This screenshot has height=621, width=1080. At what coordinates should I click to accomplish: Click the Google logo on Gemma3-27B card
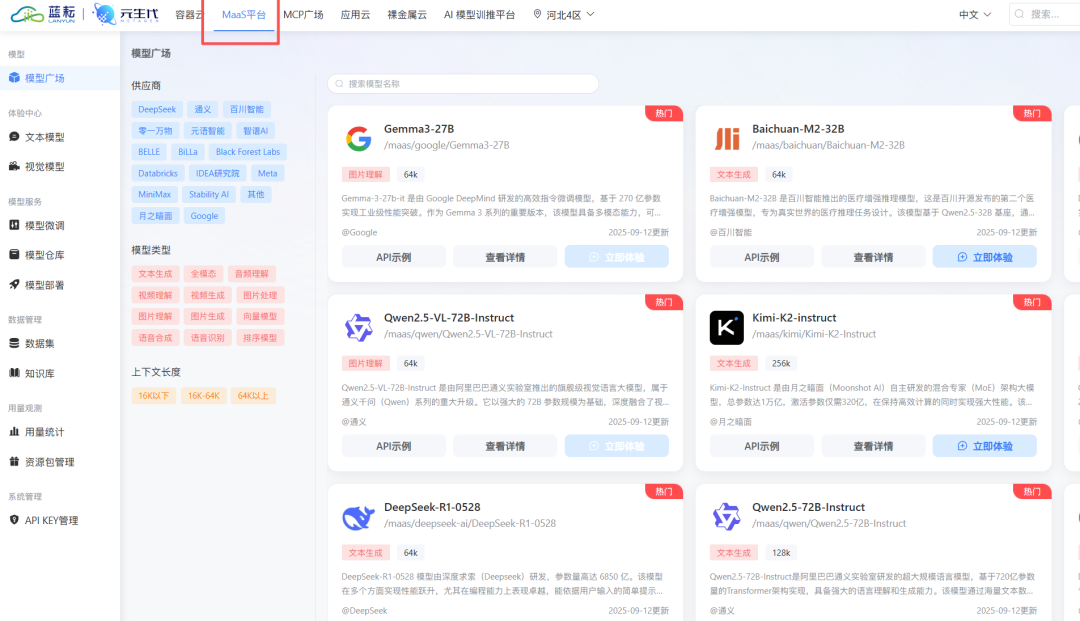point(358,138)
